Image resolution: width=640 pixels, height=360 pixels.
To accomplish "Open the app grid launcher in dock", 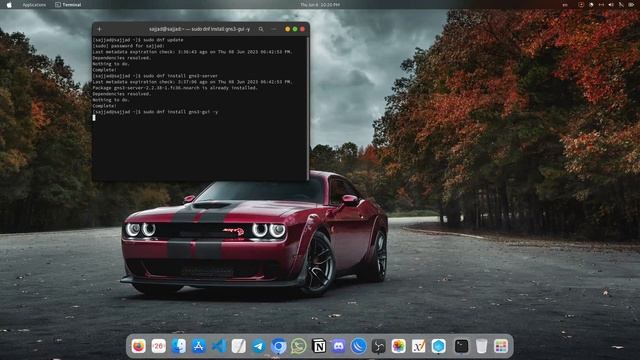I will click(501, 346).
